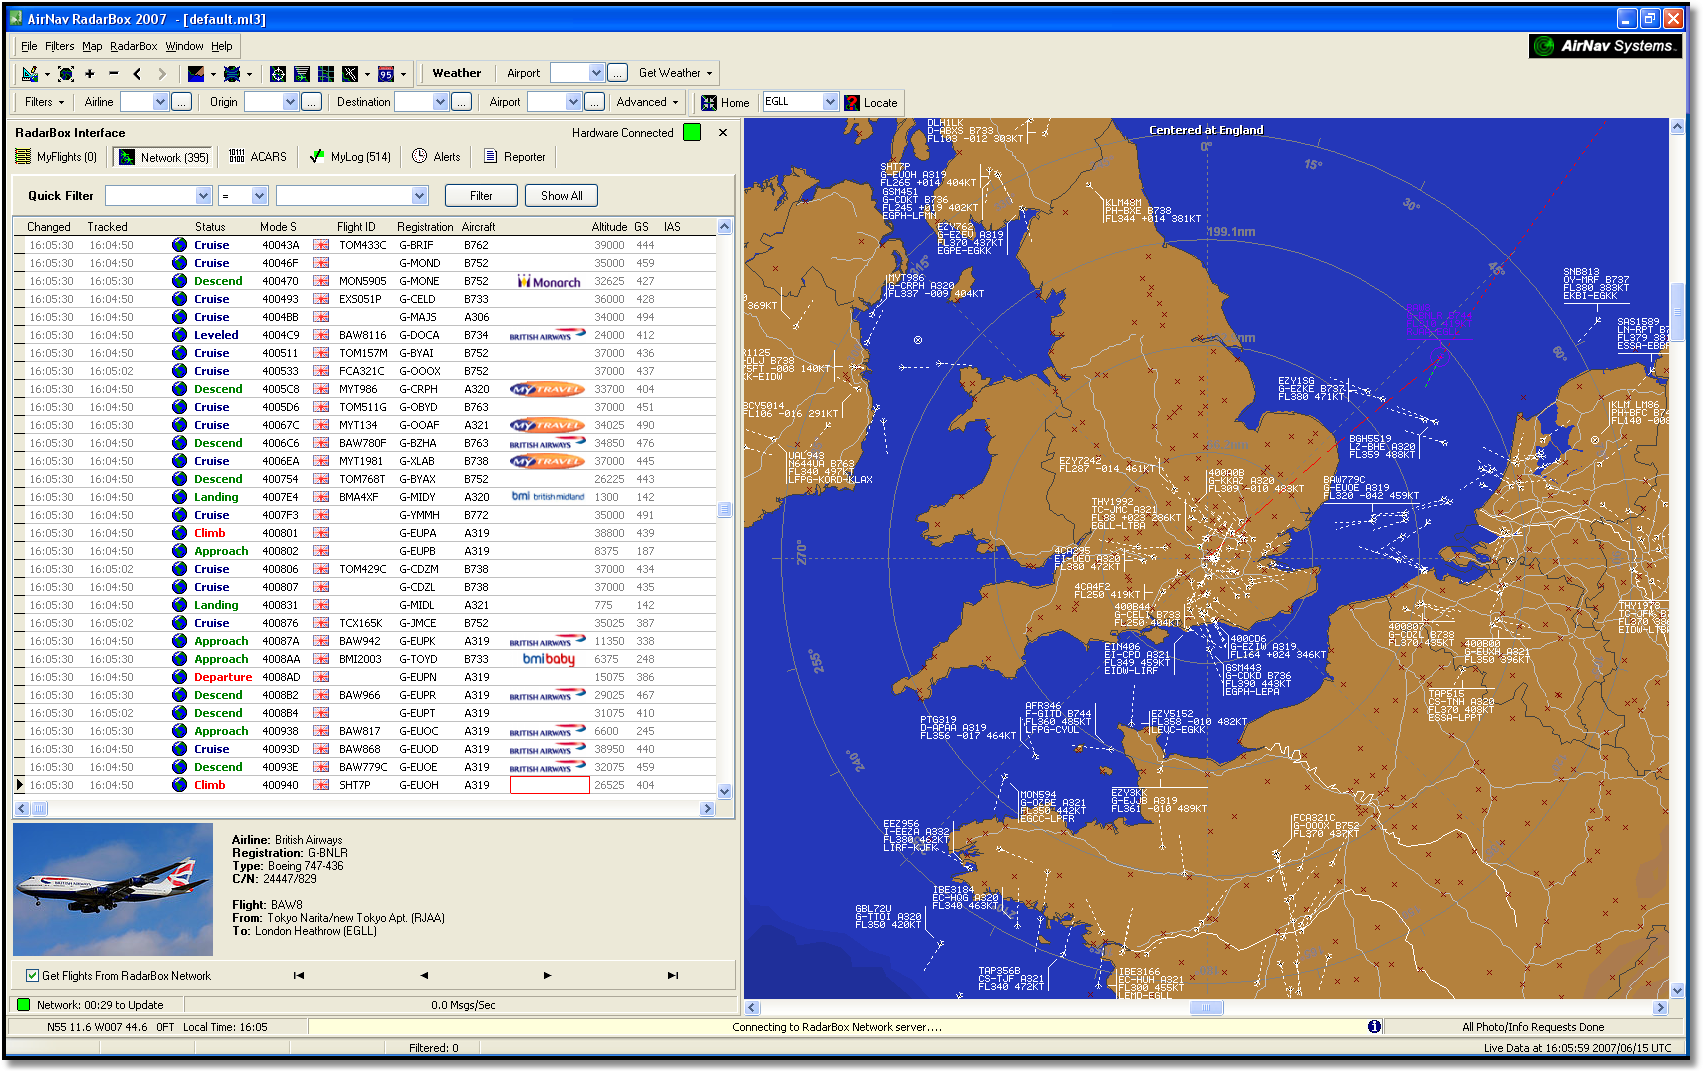This screenshot has width=1704, height=1074.
Task: Click the Locate icon beside EGLL box
Action: point(850,102)
